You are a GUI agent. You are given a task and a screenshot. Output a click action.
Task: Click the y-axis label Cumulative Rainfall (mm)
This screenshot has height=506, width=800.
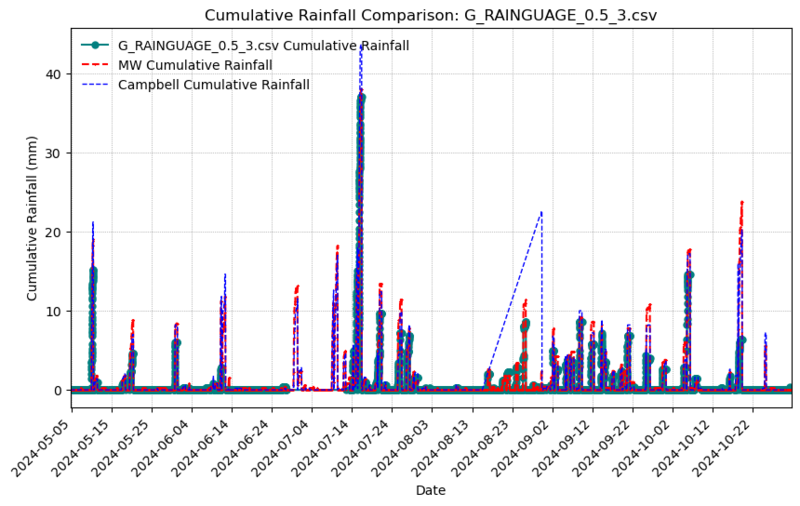pos(32,218)
